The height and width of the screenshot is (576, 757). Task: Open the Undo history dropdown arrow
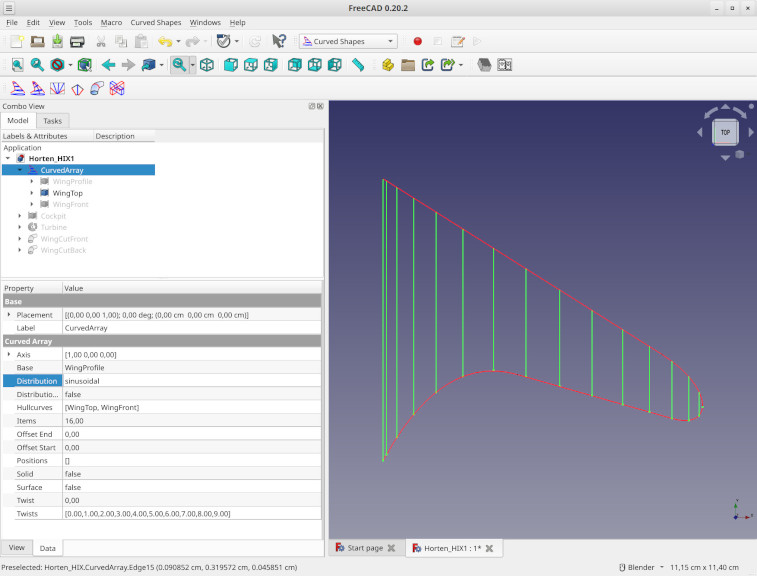tap(178, 42)
